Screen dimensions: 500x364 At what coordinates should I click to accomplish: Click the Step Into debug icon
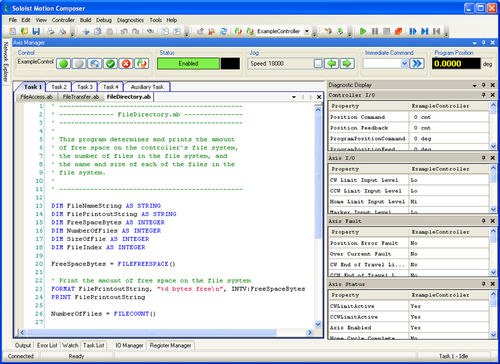pos(413,31)
